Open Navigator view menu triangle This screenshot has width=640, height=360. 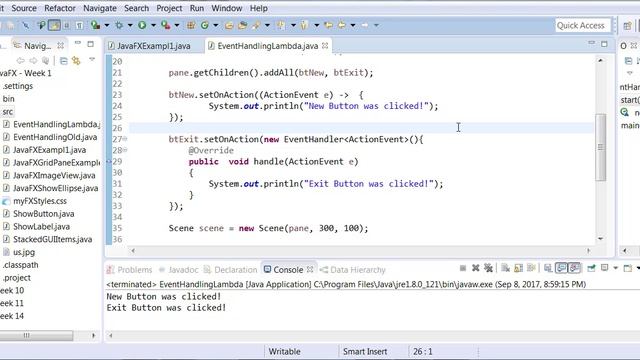point(92,60)
